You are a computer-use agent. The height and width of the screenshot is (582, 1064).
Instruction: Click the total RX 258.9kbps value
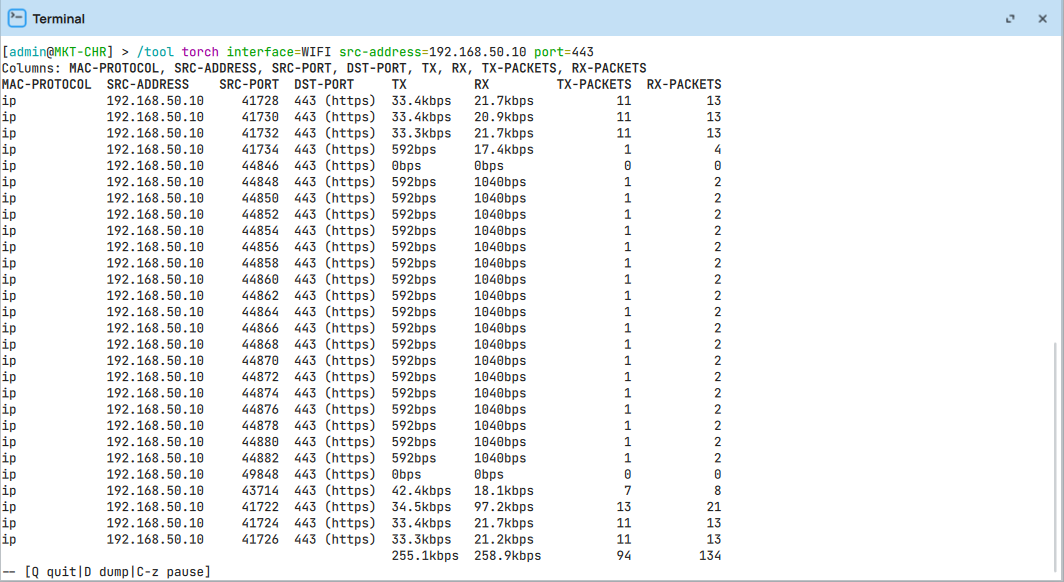[507, 556]
